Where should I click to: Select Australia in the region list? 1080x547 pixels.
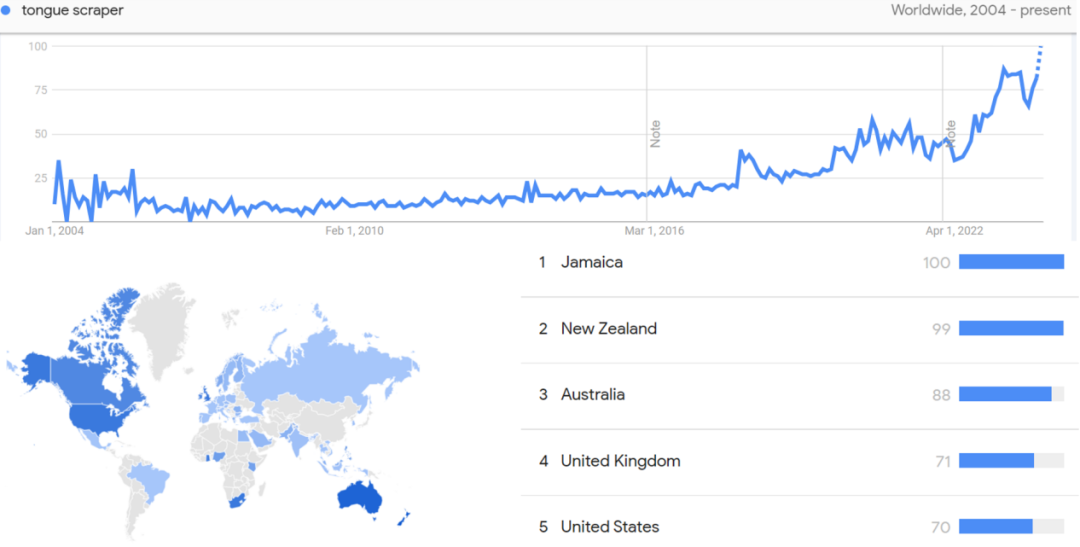pyautogui.click(x=592, y=394)
